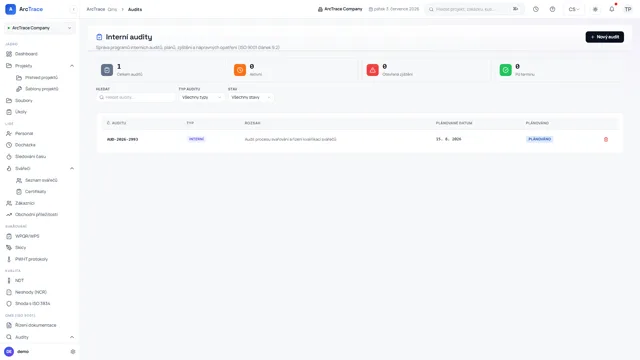Image resolution: width=640 pixels, height=360 pixels.
Task: Open Personál page
Action: [24, 133]
